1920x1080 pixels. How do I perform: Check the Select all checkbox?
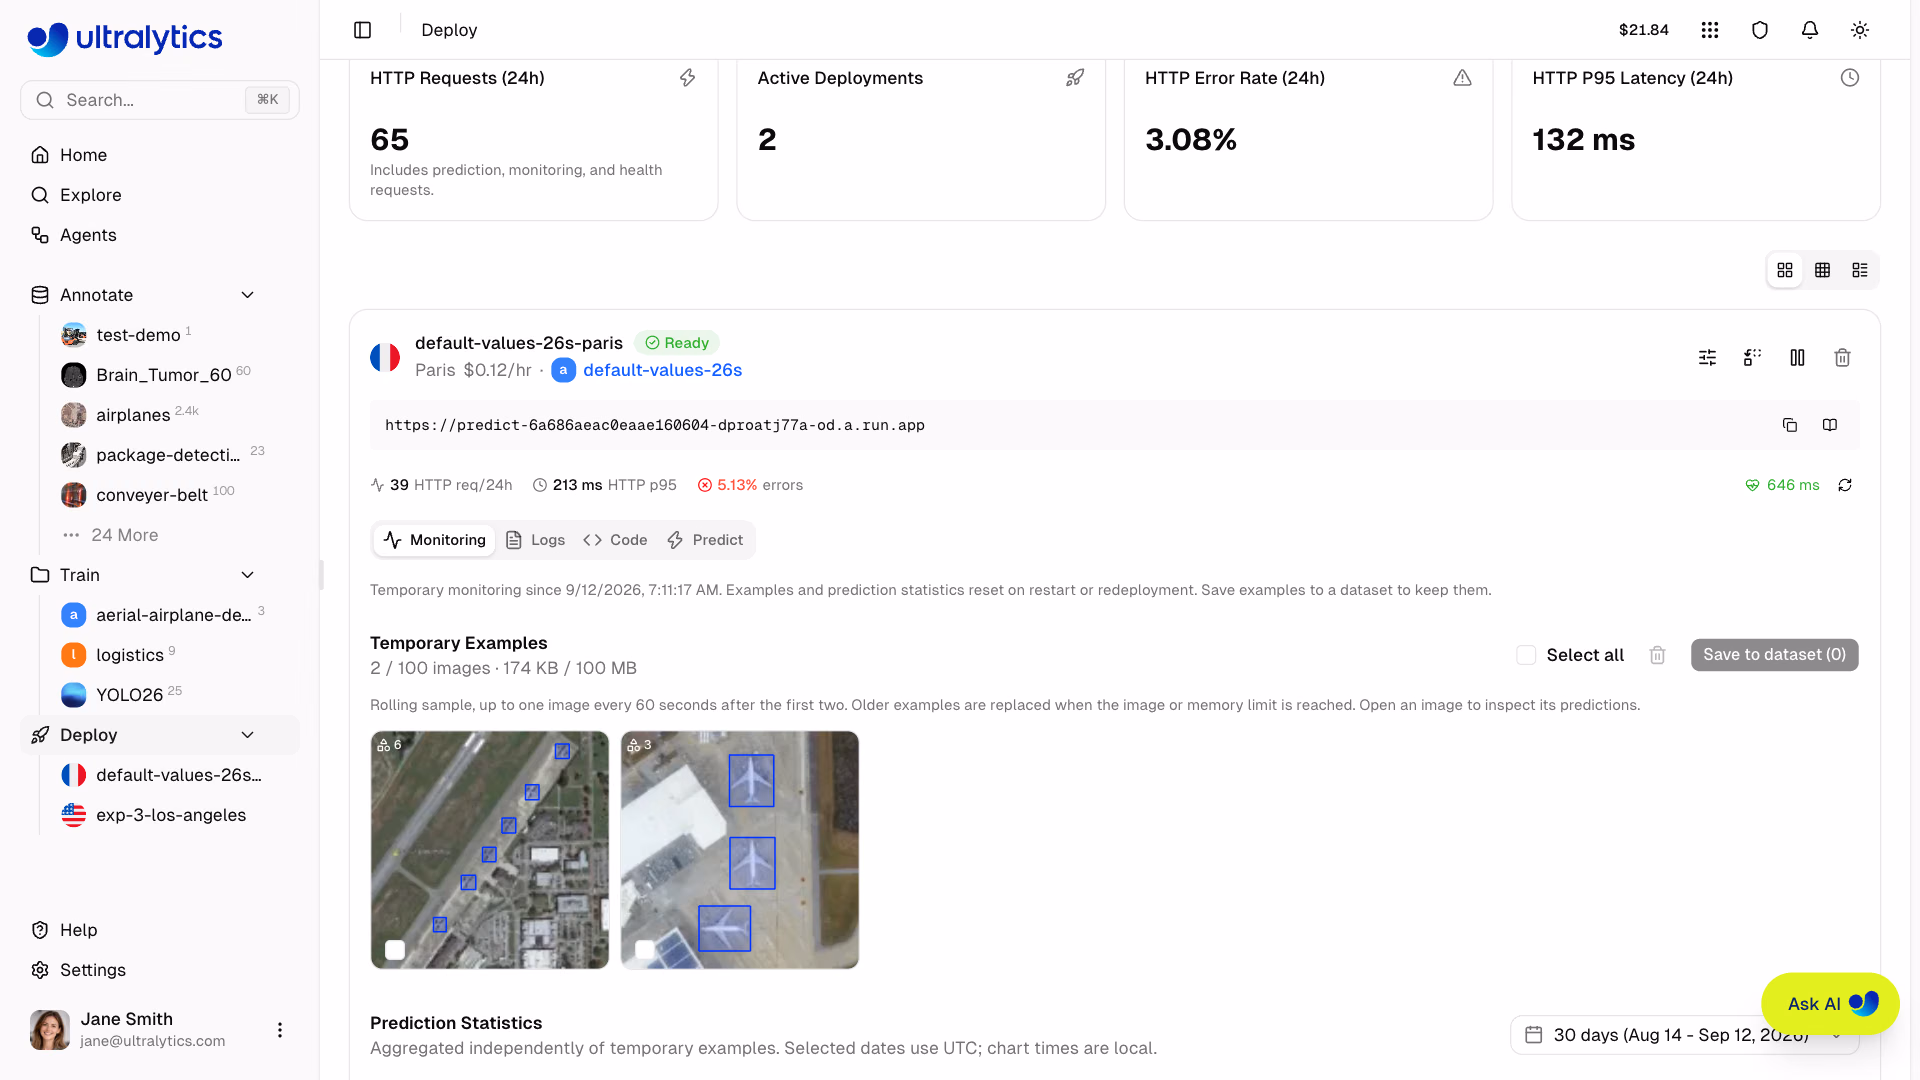pyautogui.click(x=1526, y=655)
